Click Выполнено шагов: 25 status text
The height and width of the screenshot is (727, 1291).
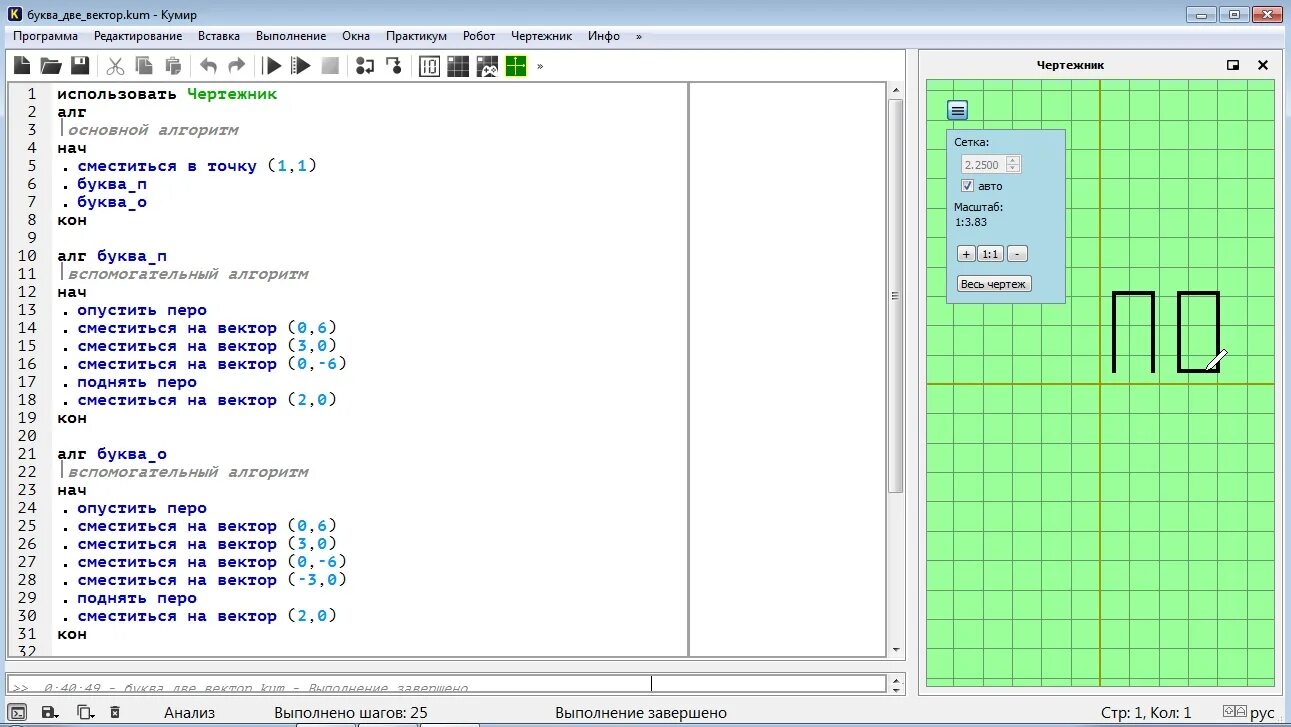coord(351,713)
